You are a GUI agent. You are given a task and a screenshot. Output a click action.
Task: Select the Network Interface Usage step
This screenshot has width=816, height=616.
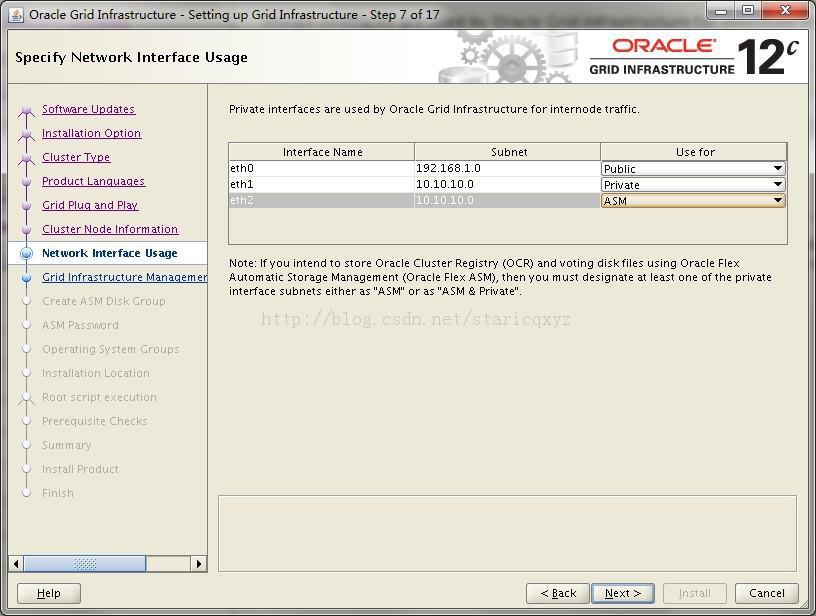(x=109, y=253)
